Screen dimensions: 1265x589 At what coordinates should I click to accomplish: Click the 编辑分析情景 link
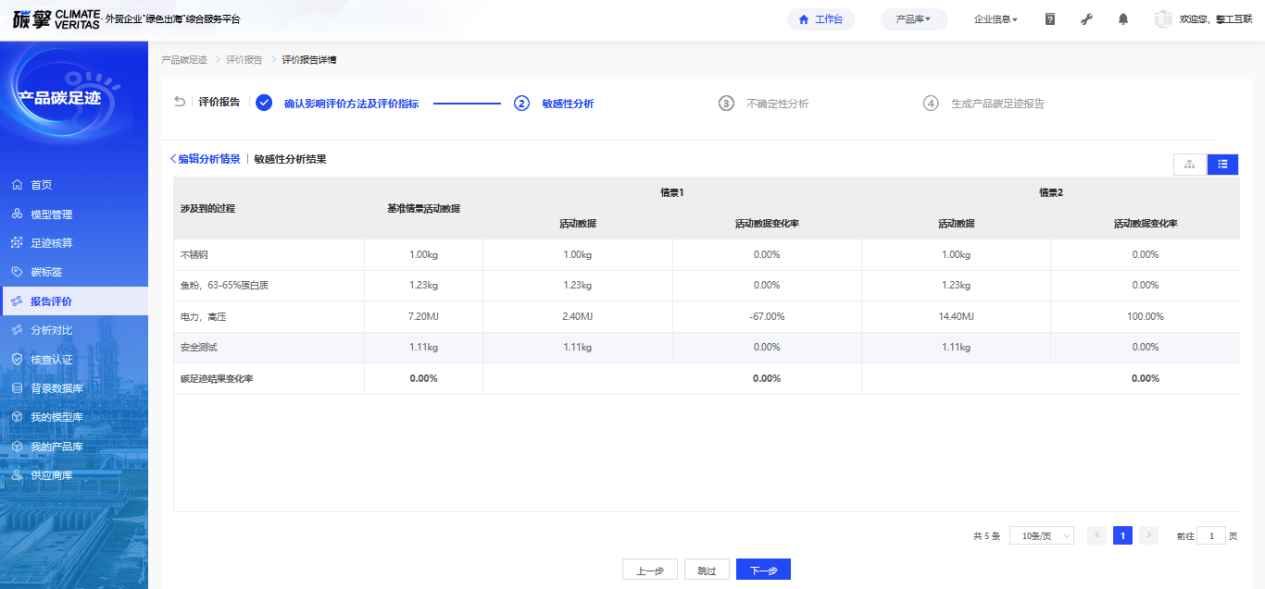point(206,159)
